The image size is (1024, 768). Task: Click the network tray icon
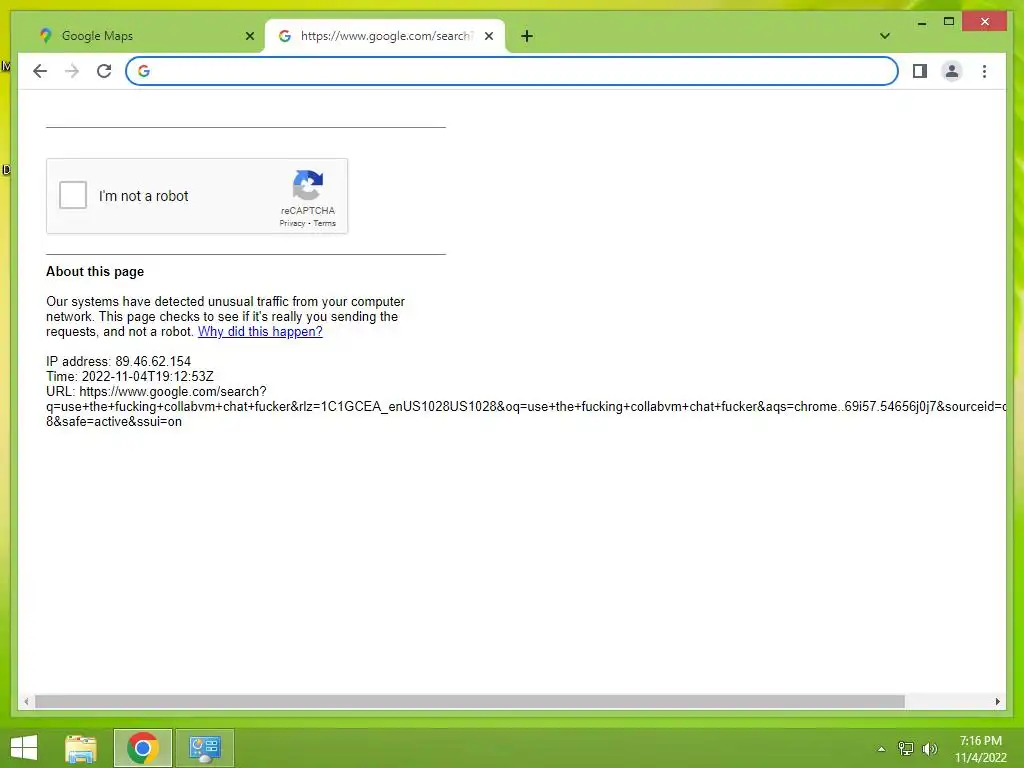pos(906,749)
